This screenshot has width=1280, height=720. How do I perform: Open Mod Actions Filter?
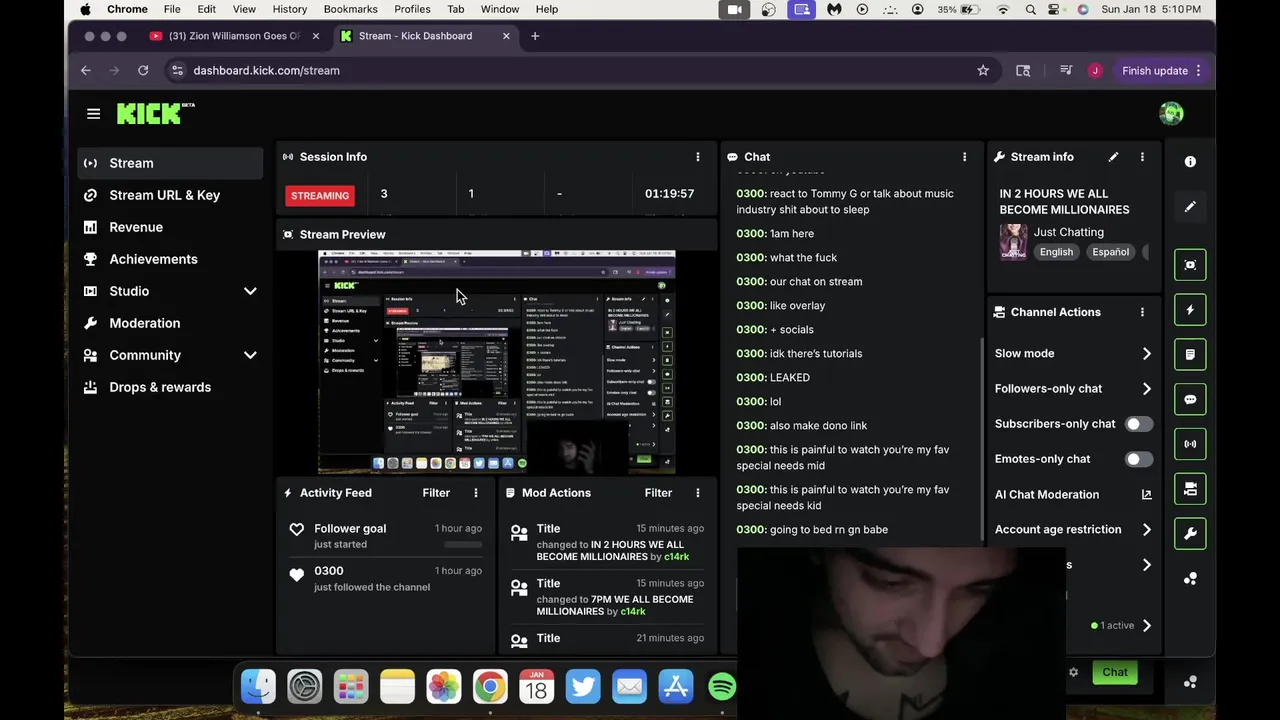click(x=658, y=493)
